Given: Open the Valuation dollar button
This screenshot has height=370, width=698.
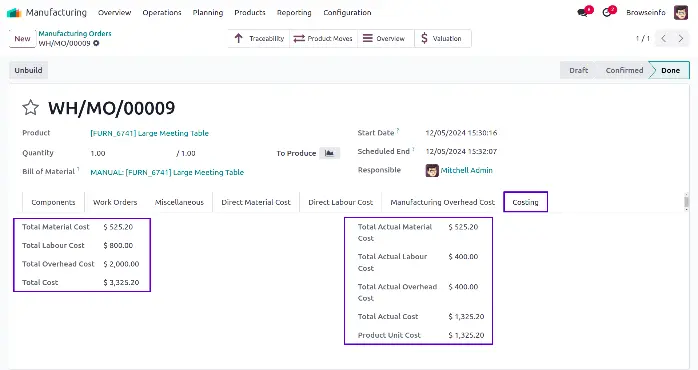Looking at the screenshot, I should click(442, 38).
